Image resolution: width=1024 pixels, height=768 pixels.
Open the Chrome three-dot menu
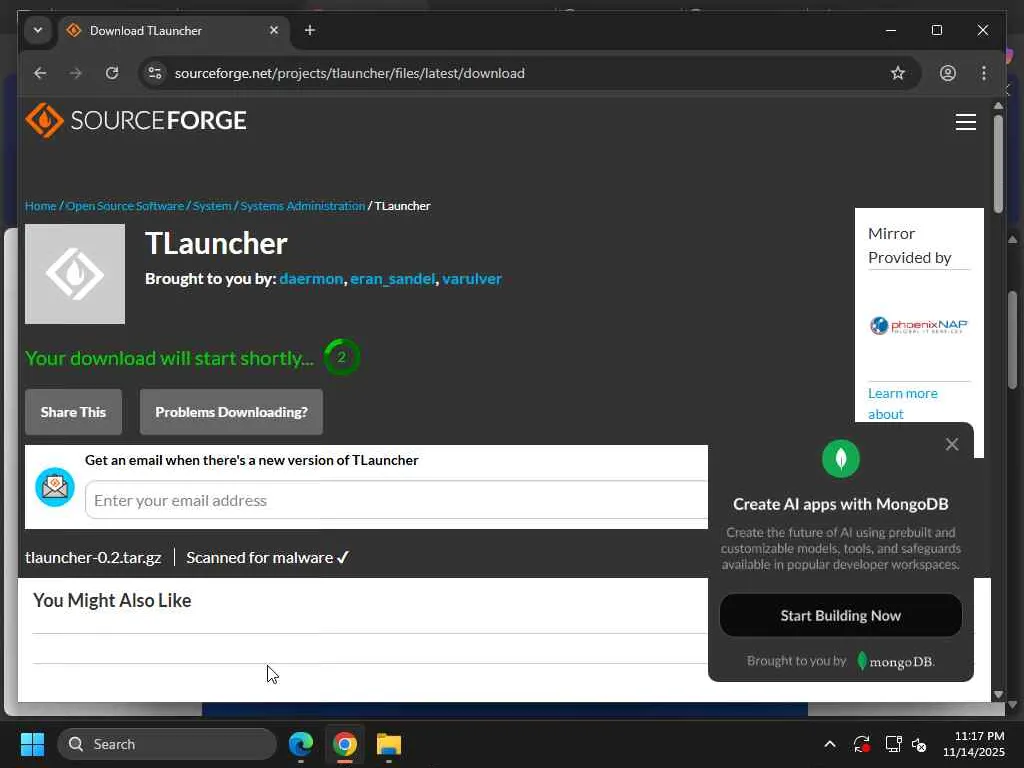coord(984,73)
